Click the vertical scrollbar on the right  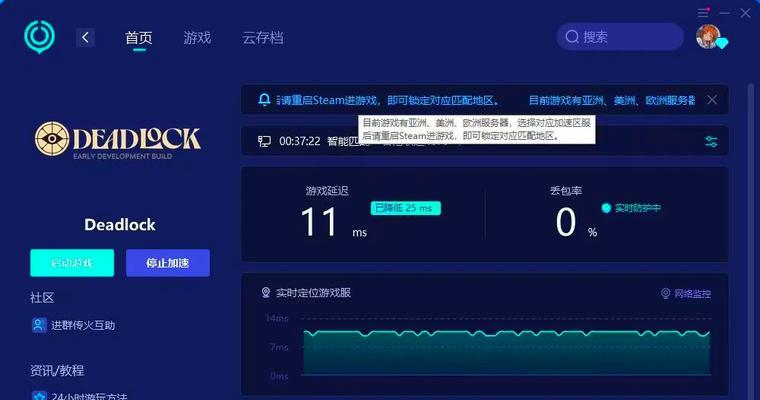[x=751, y=240]
